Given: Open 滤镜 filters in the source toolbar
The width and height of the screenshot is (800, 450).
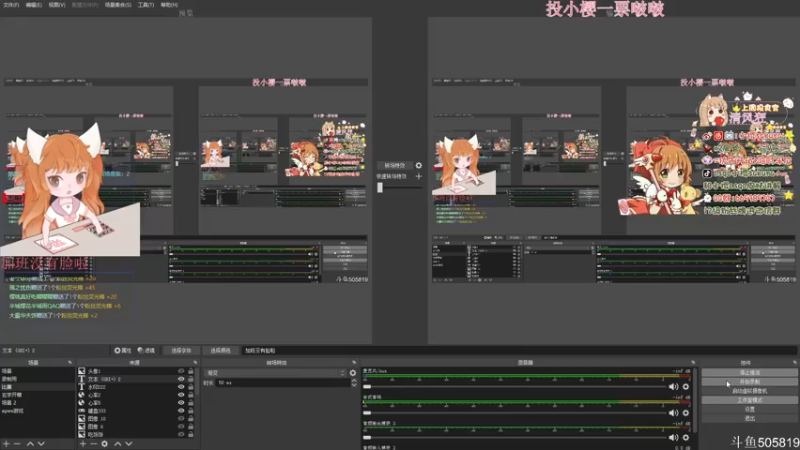Looking at the screenshot, I should coord(146,351).
